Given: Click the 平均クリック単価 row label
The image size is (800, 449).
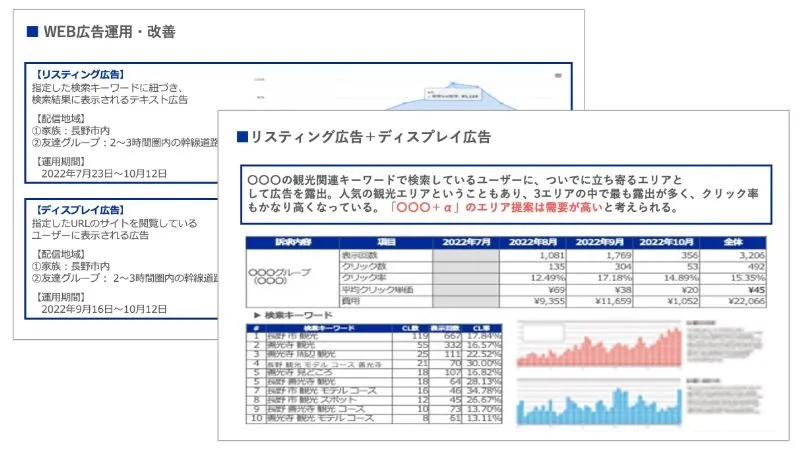Looking at the screenshot, I should point(378,290).
